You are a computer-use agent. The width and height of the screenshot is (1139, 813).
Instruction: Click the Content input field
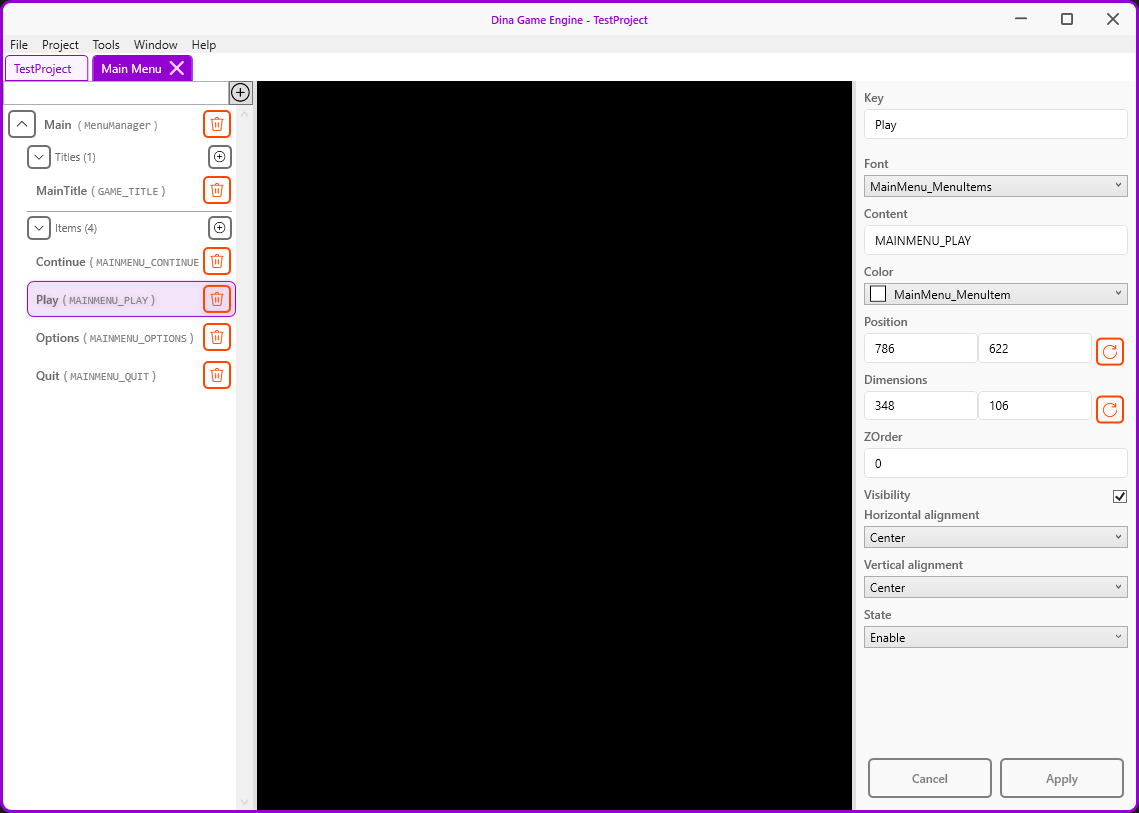tap(995, 240)
